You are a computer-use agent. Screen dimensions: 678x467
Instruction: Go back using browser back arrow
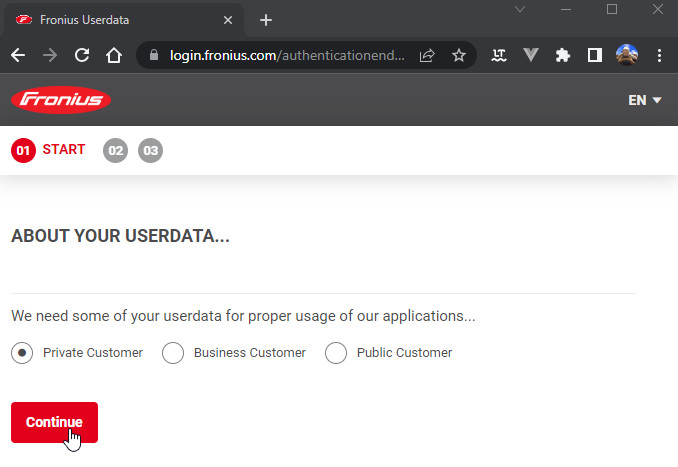click(18, 56)
